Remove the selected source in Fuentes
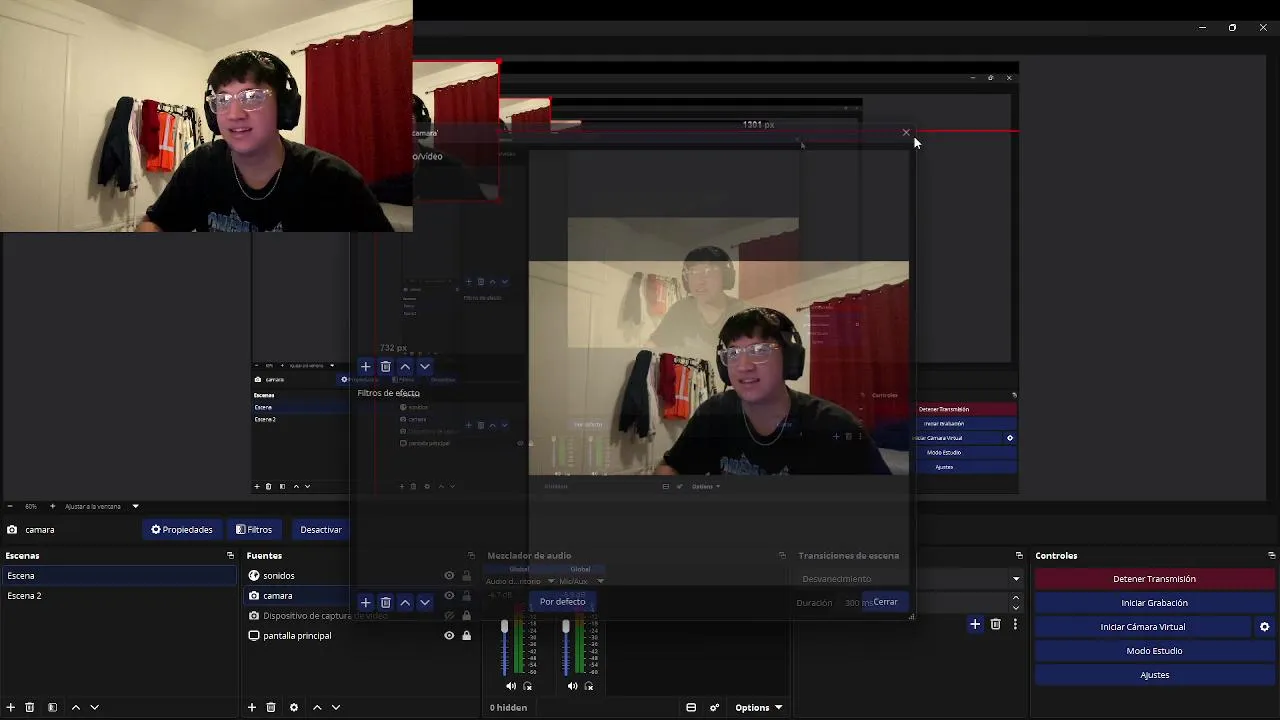Image resolution: width=1280 pixels, height=720 pixels. click(271, 707)
